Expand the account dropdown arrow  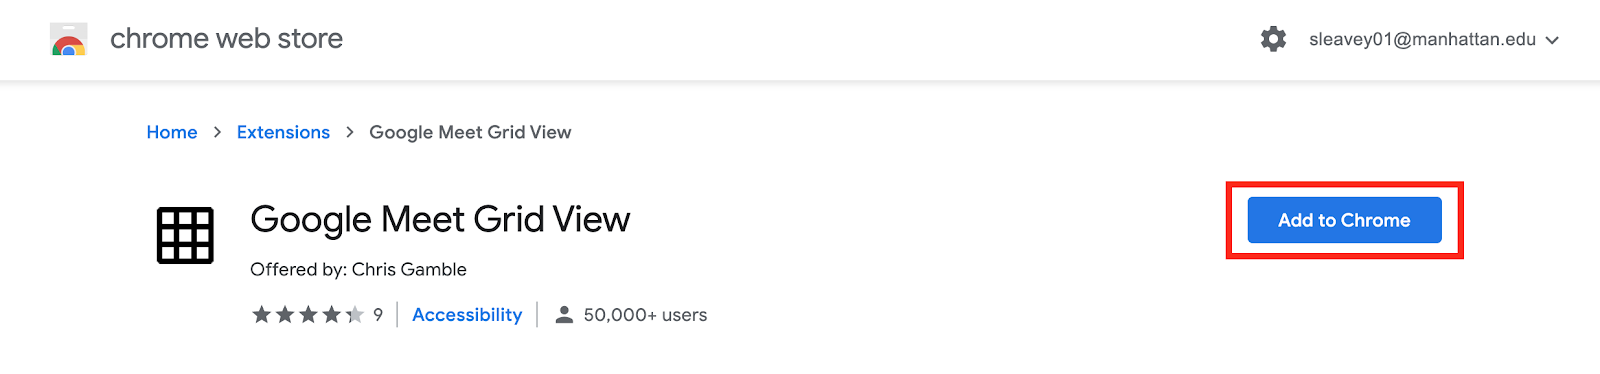point(1552,41)
